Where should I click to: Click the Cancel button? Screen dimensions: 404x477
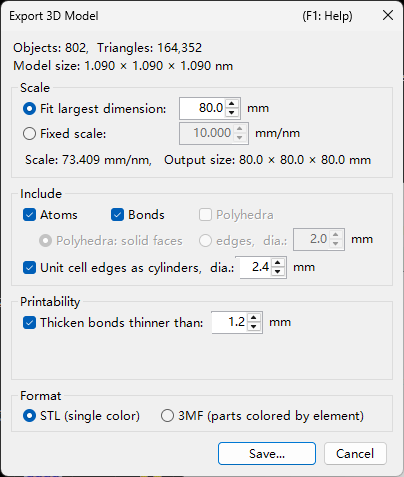355,454
